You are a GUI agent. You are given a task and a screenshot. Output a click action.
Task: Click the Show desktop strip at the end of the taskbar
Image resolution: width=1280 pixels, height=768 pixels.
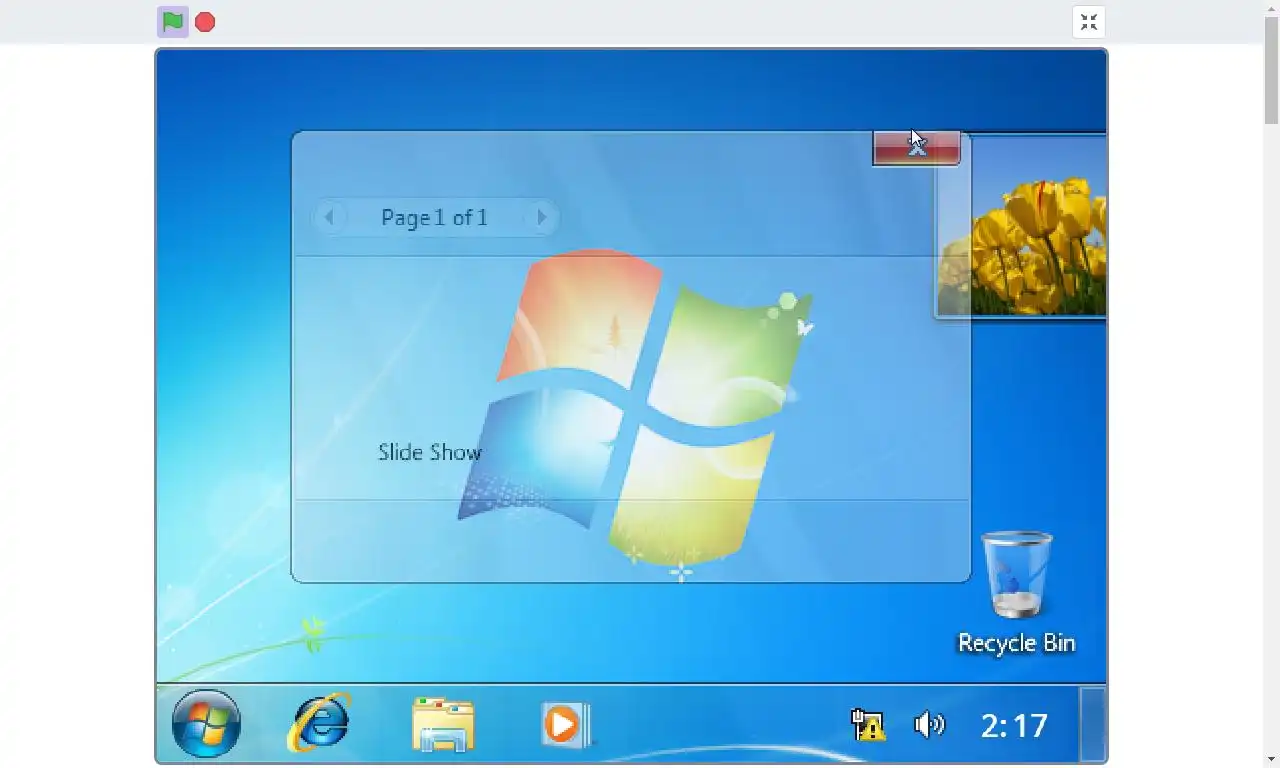point(1092,723)
